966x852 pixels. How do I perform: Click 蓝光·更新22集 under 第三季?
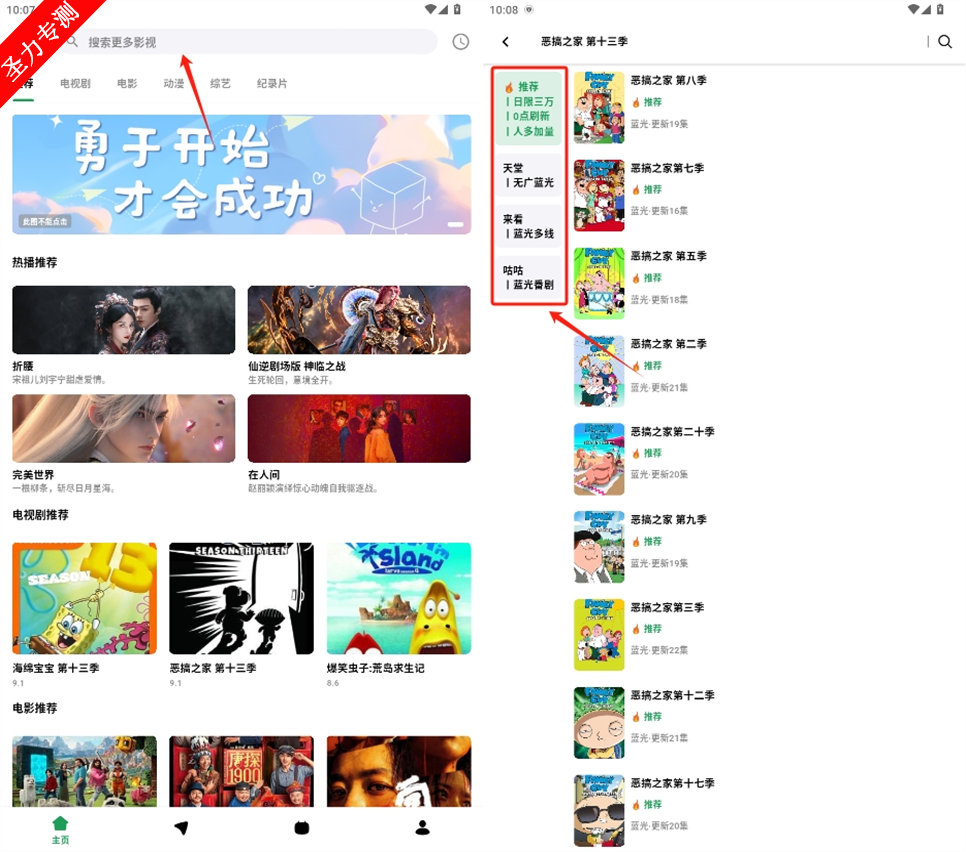coord(659,650)
